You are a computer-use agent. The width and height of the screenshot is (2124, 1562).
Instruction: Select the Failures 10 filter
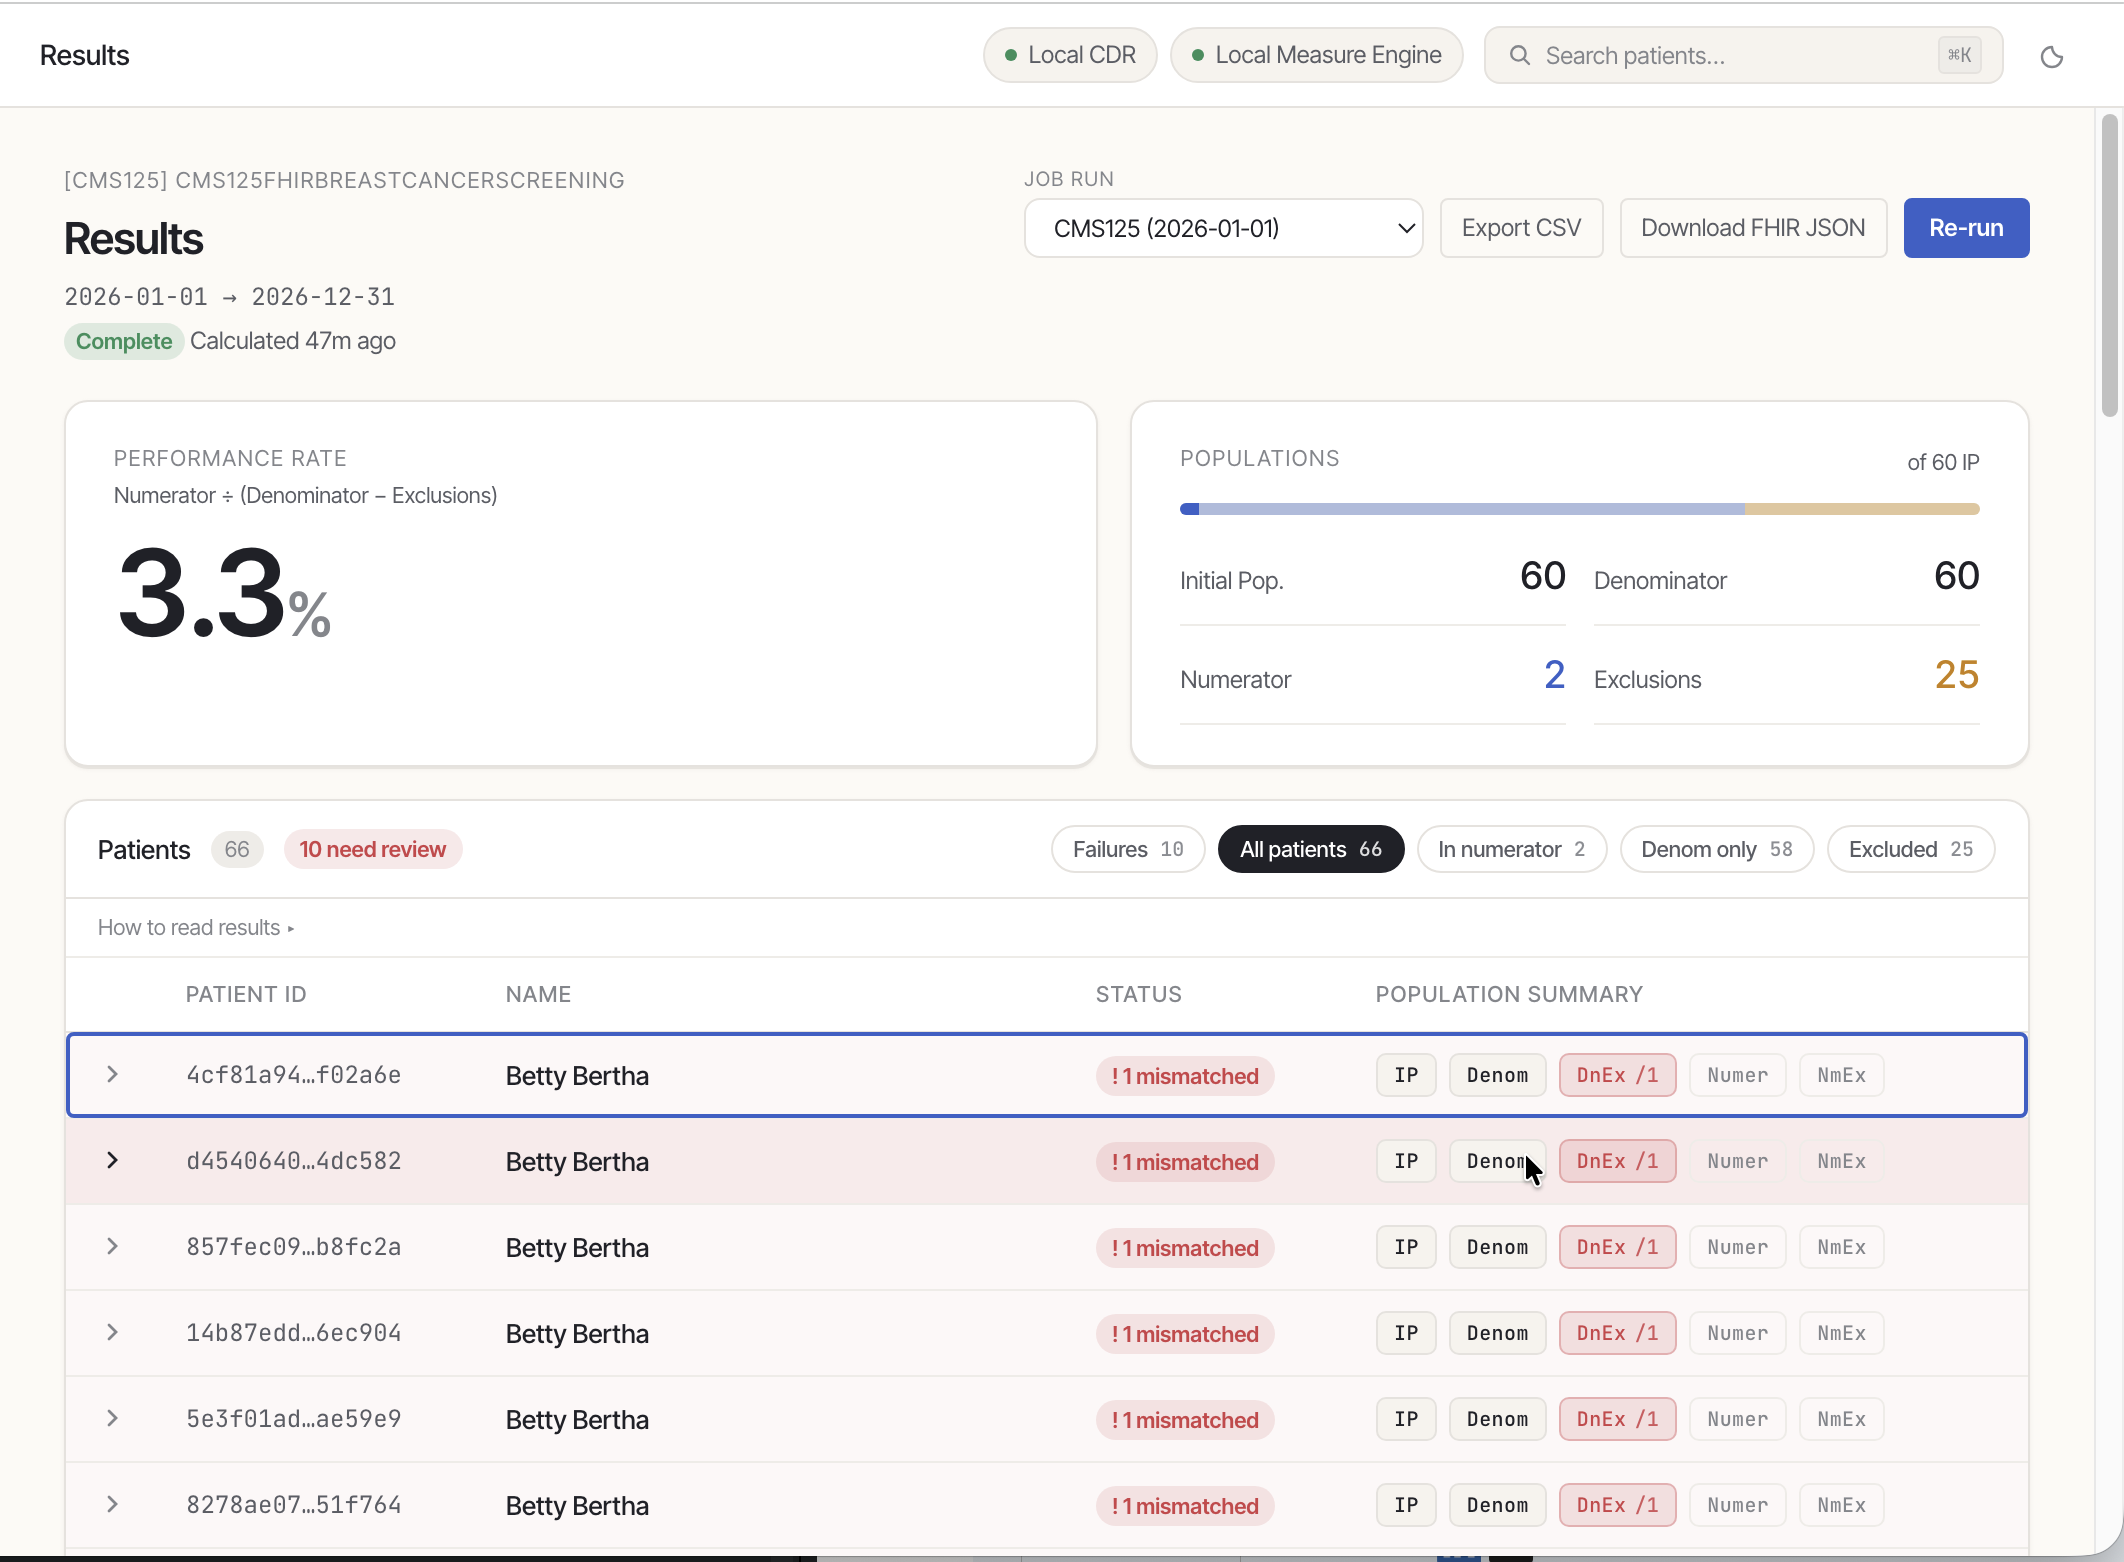point(1128,849)
